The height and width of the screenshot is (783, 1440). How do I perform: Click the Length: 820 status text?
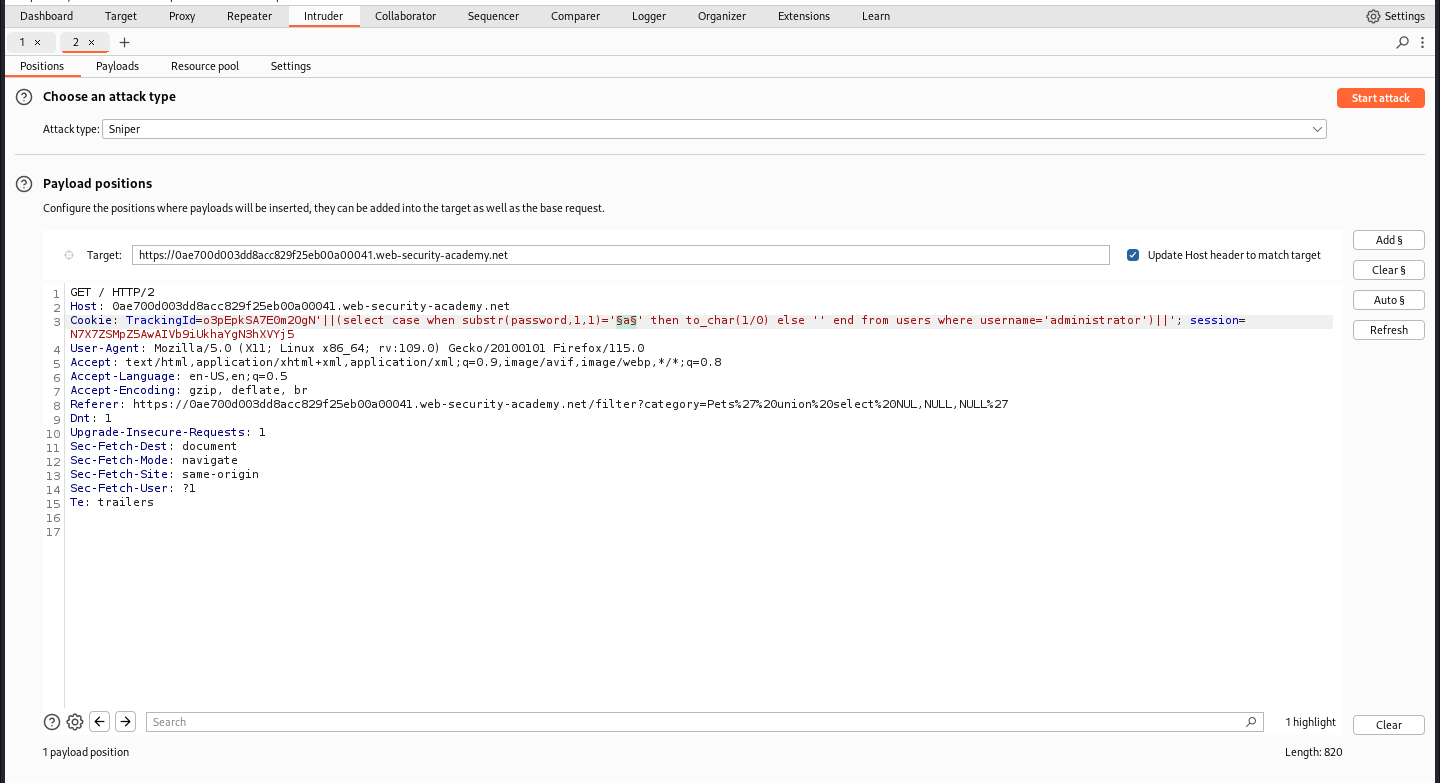pyautogui.click(x=1314, y=752)
